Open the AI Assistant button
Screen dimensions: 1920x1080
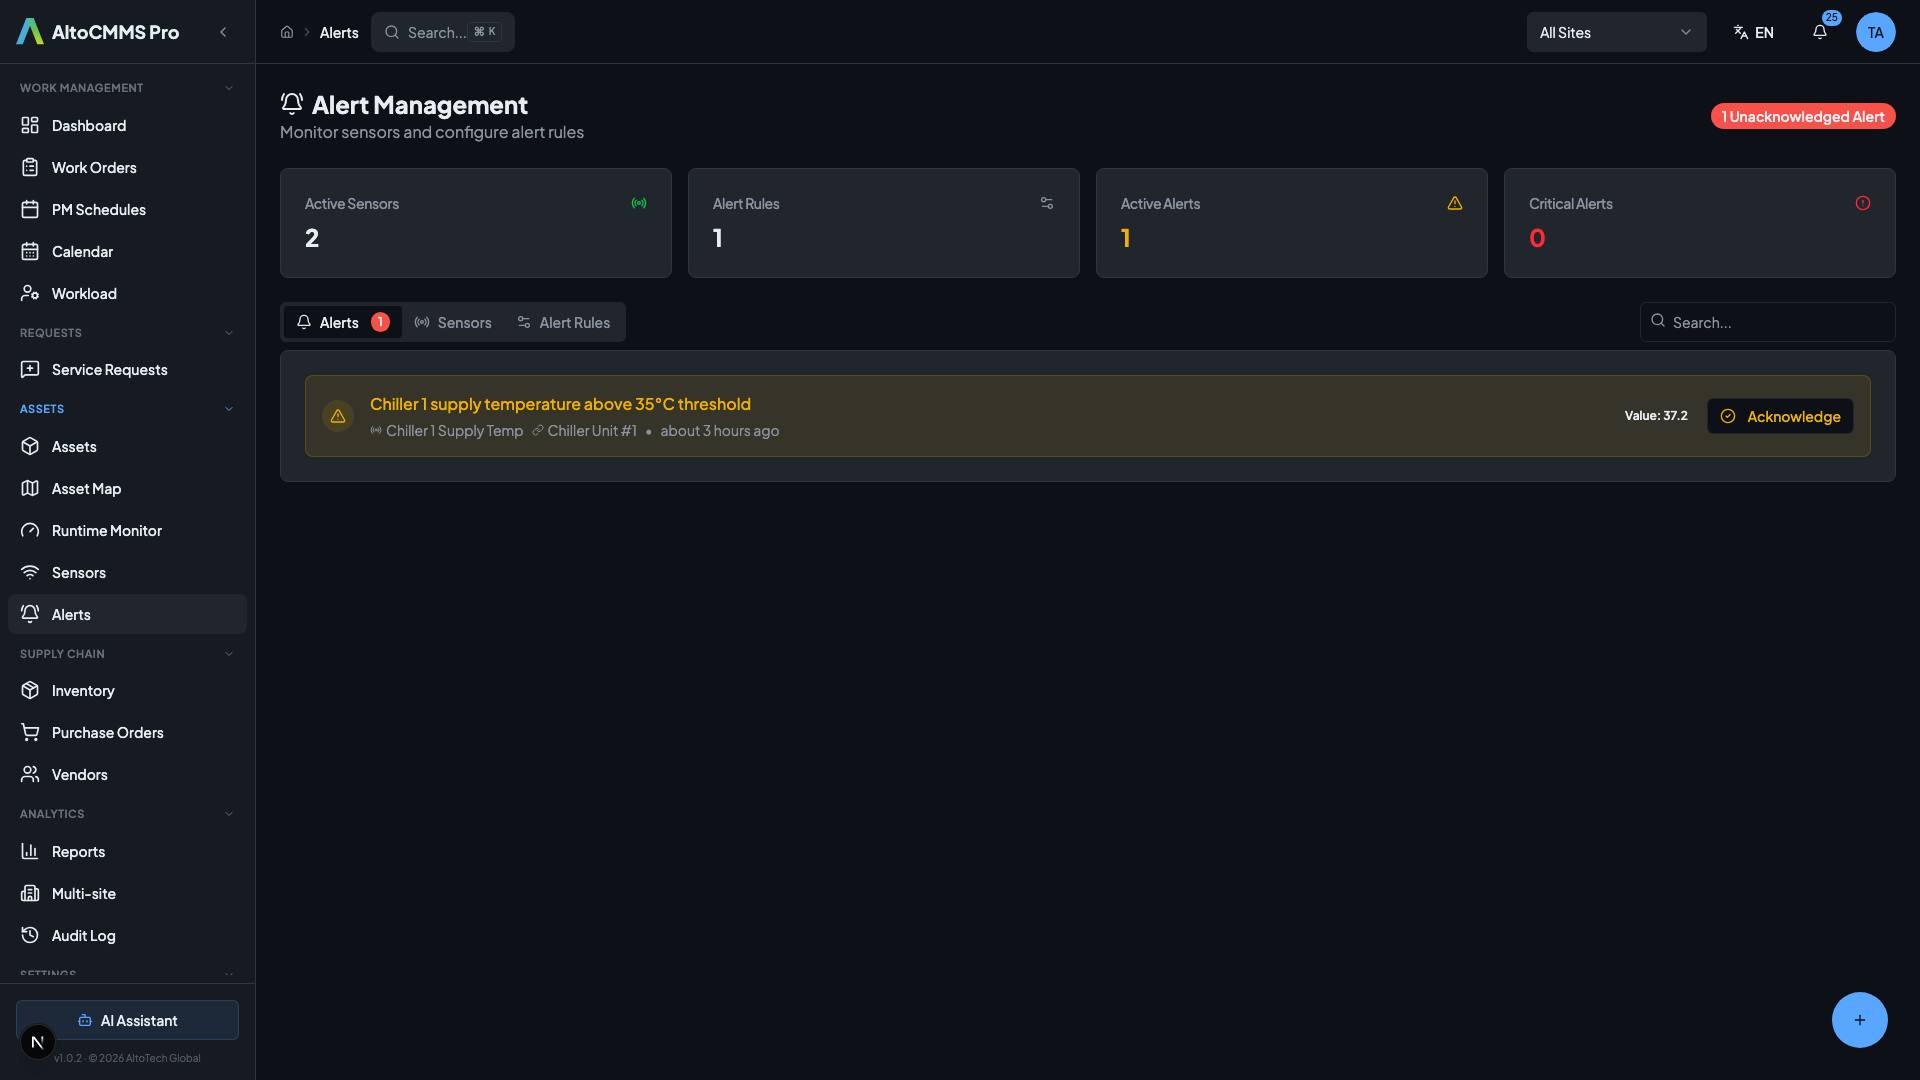(127, 1020)
